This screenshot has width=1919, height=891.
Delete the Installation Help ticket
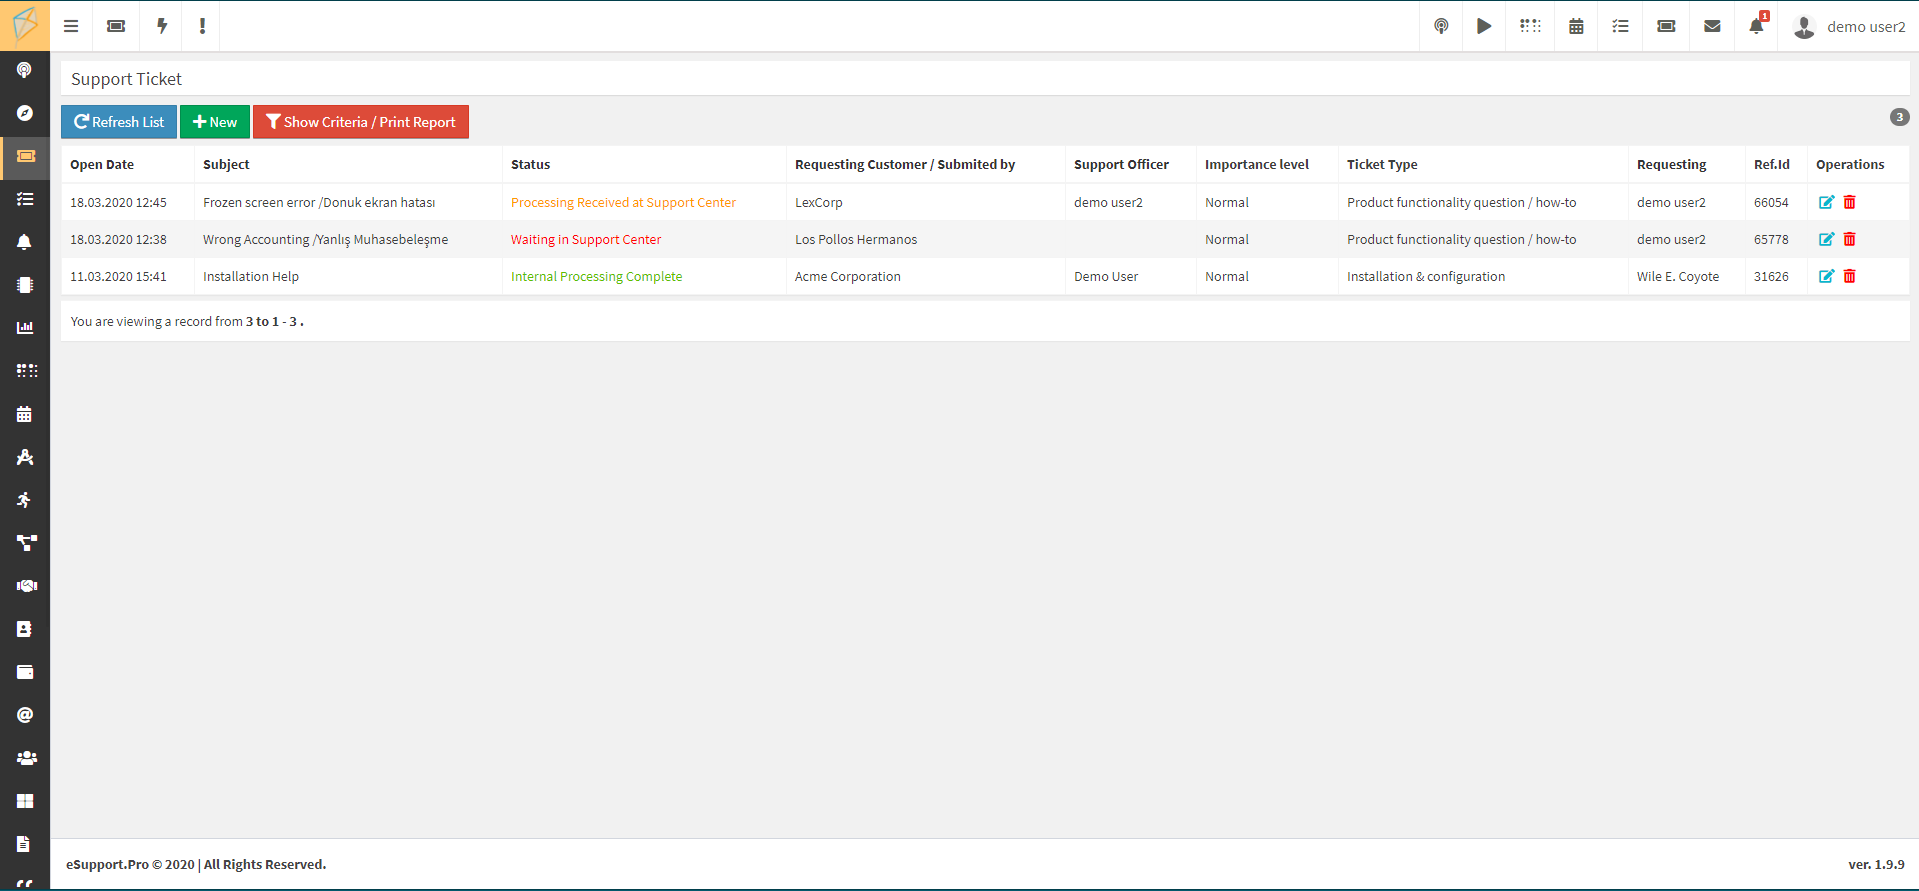(1850, 276)
